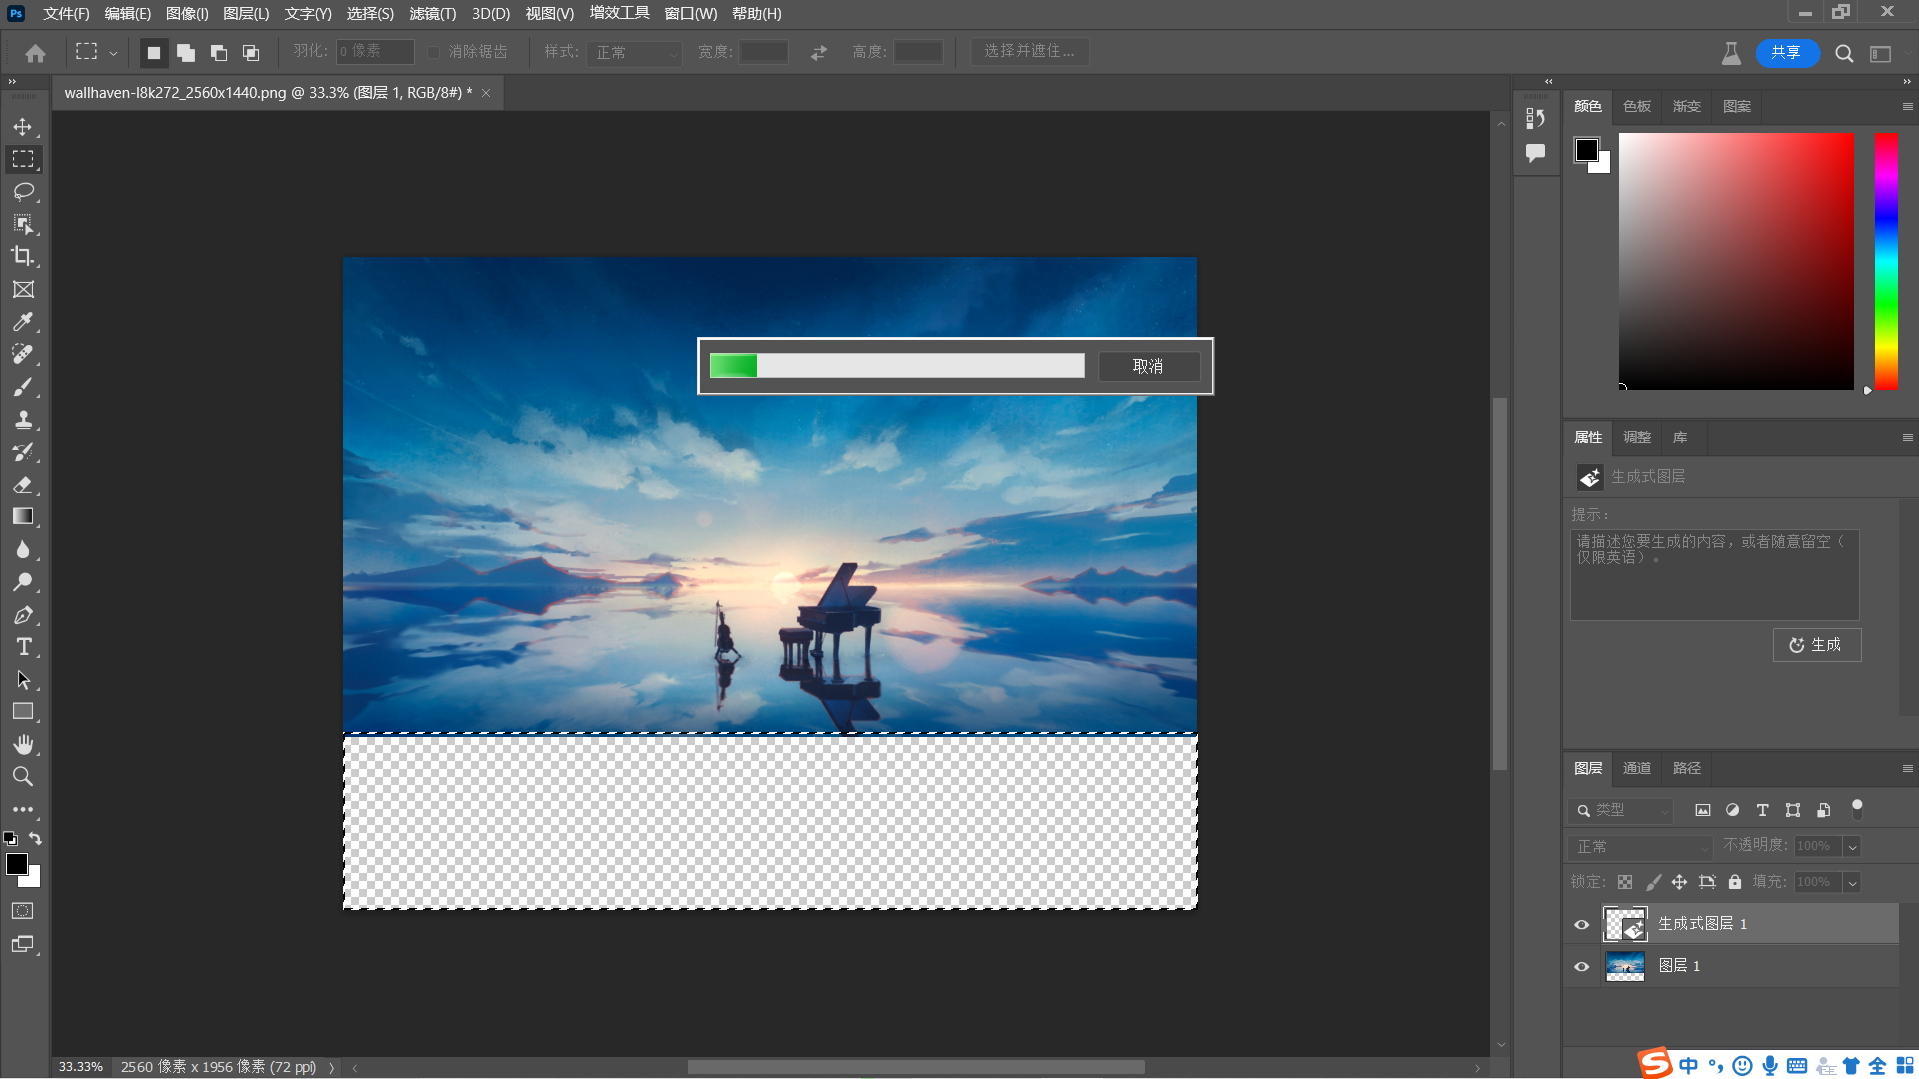Select the Lasso tool
The image size is (1919, 1079).
[x=23, y=191]
